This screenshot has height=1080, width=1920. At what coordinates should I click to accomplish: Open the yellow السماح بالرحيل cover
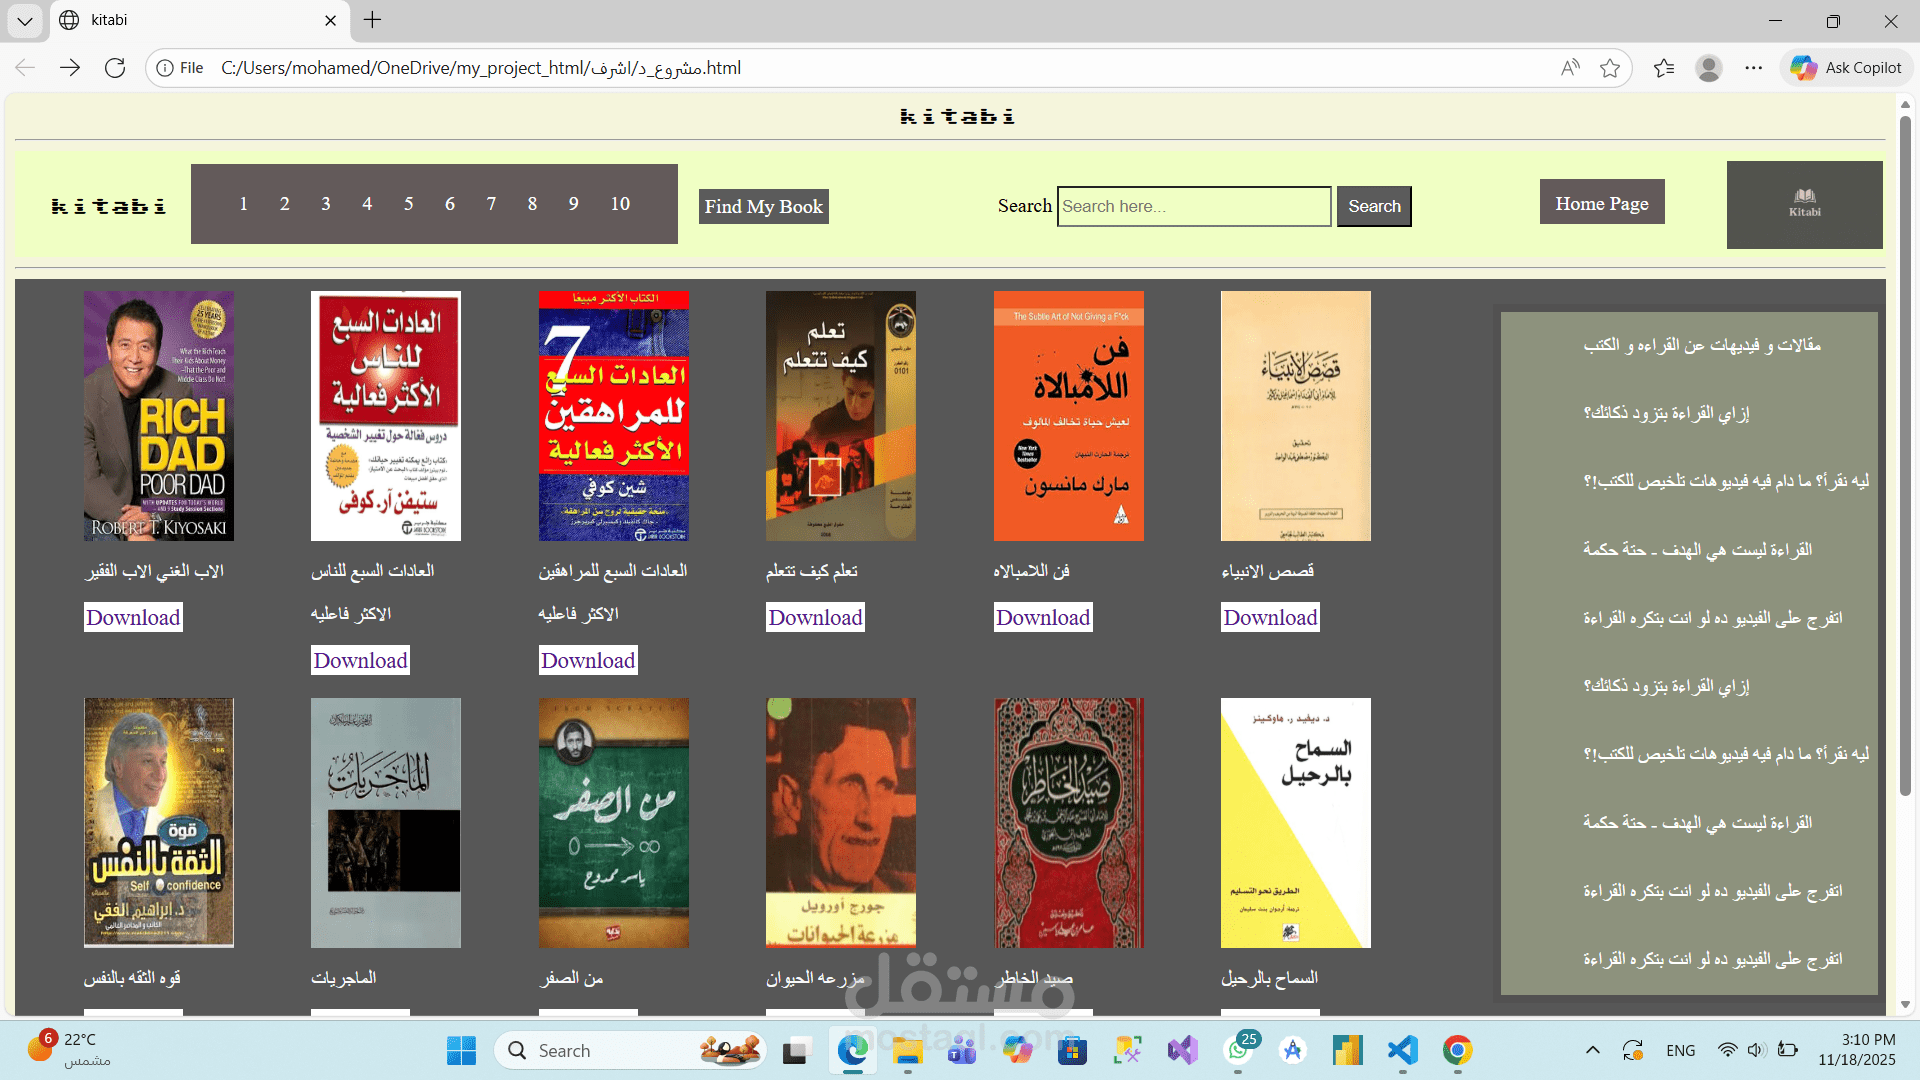pyautogui.click(x=1296, y=823)
